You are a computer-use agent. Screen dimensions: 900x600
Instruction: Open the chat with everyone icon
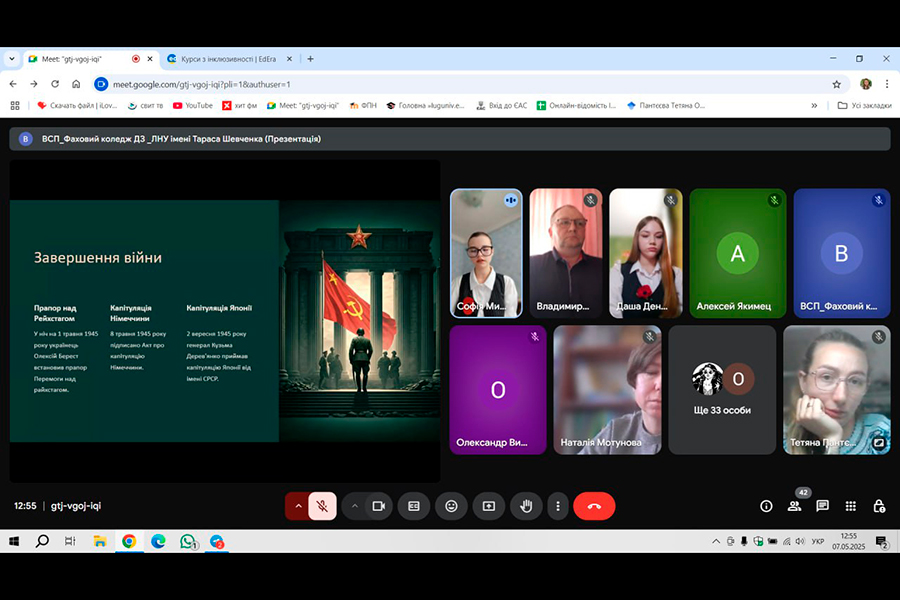pyautogui.click(x=823, y=506)
